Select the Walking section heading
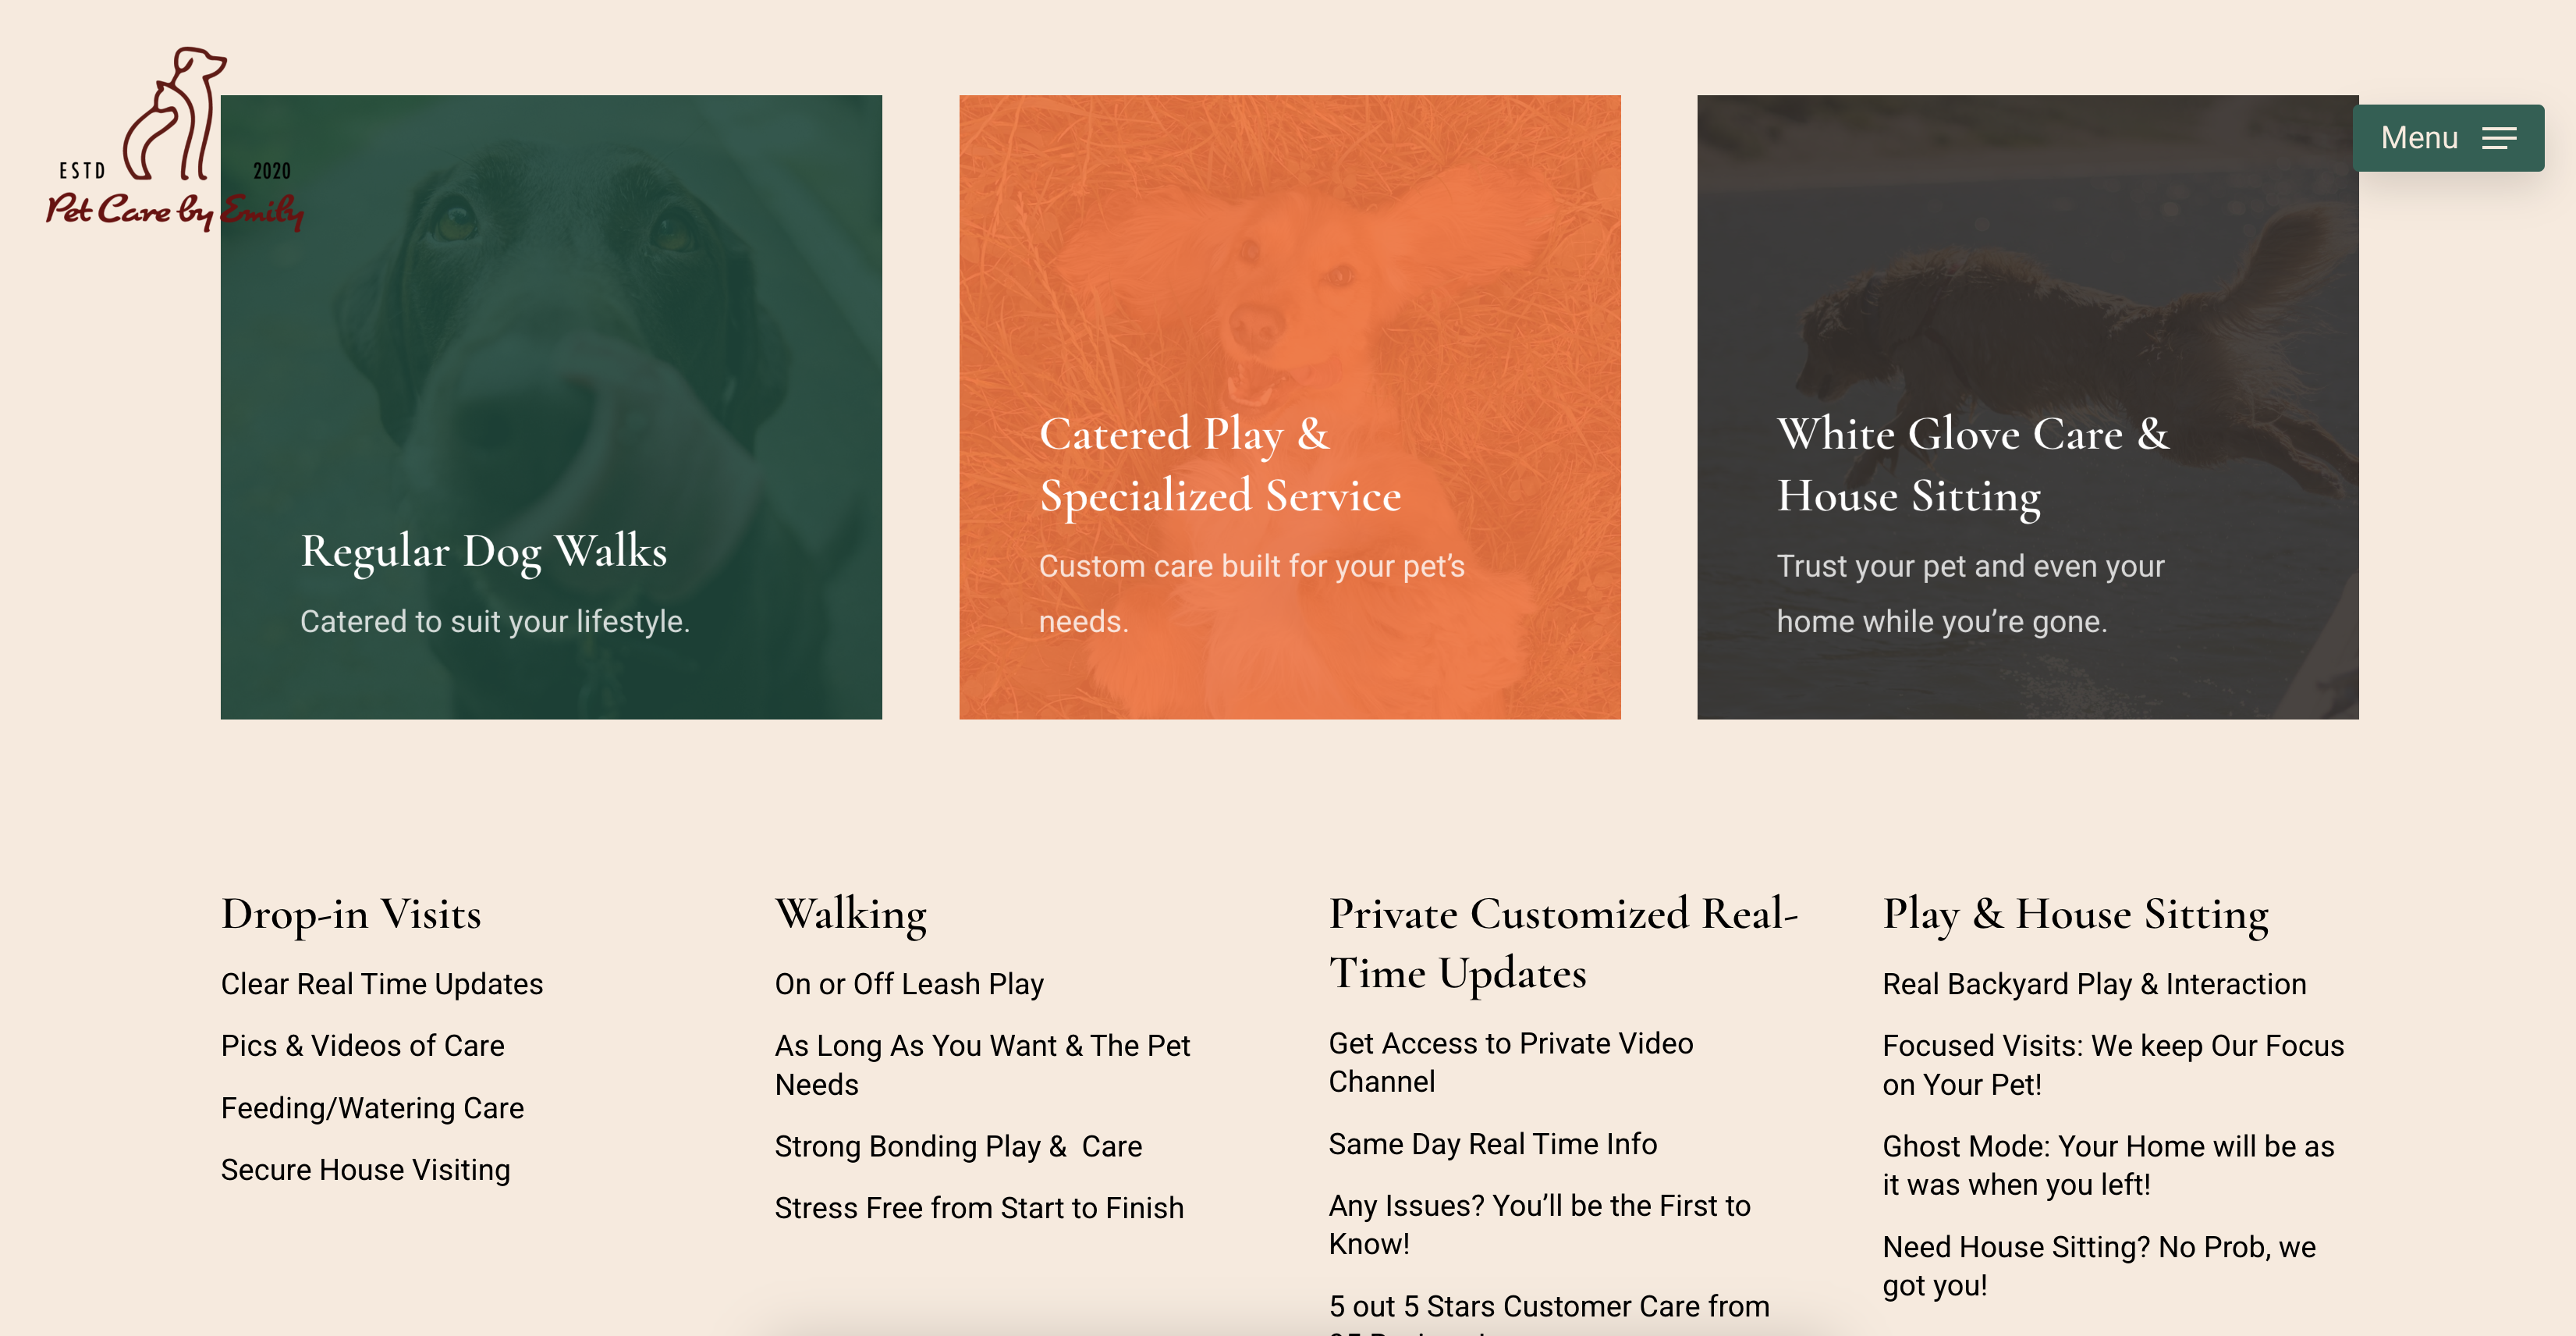Viewport: 2576px width, 1336px height. click(850, 914)
